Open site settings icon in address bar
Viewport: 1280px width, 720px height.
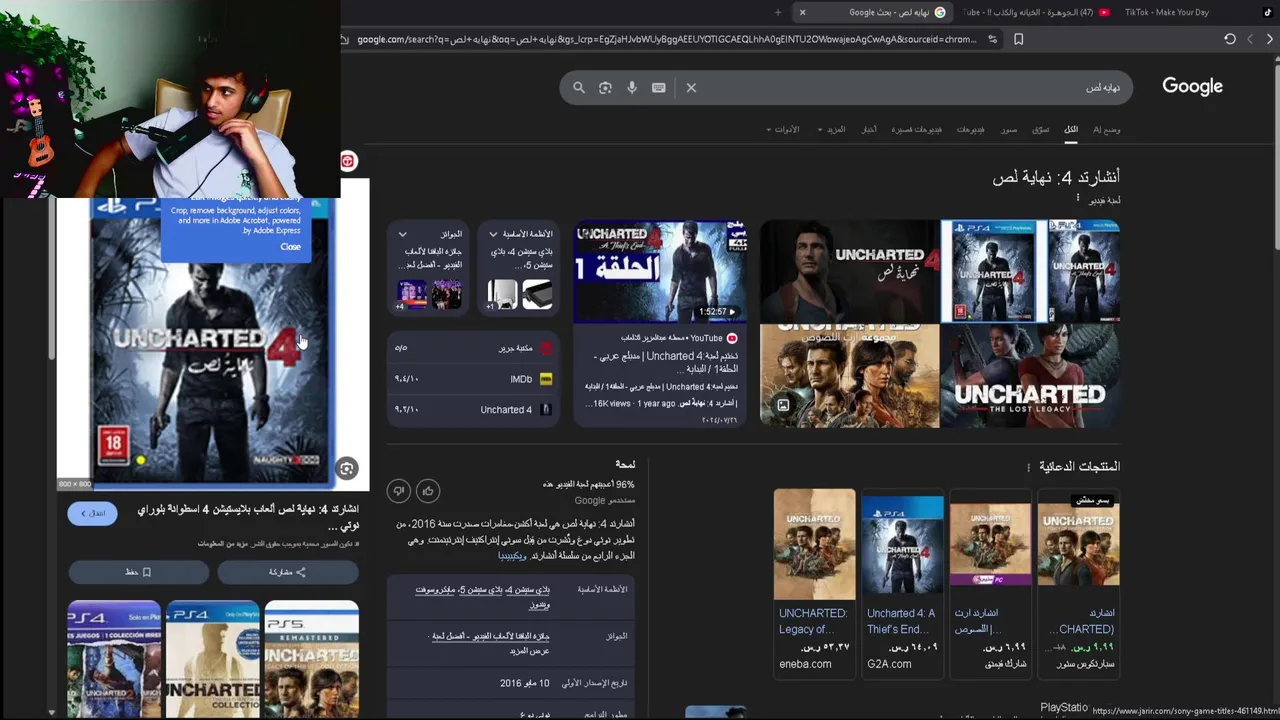[x=992, y=39]
